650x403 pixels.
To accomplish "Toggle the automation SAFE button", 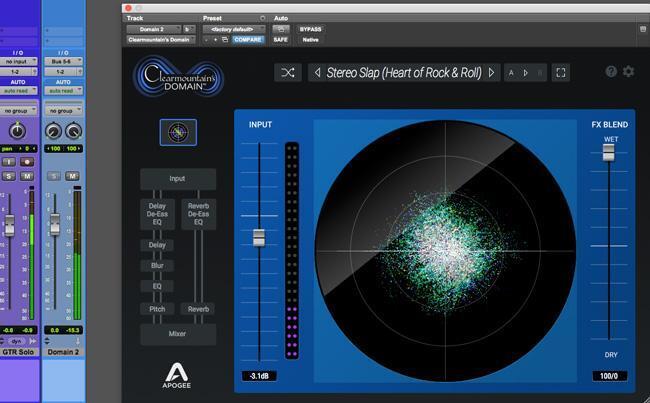I will 281,40.
